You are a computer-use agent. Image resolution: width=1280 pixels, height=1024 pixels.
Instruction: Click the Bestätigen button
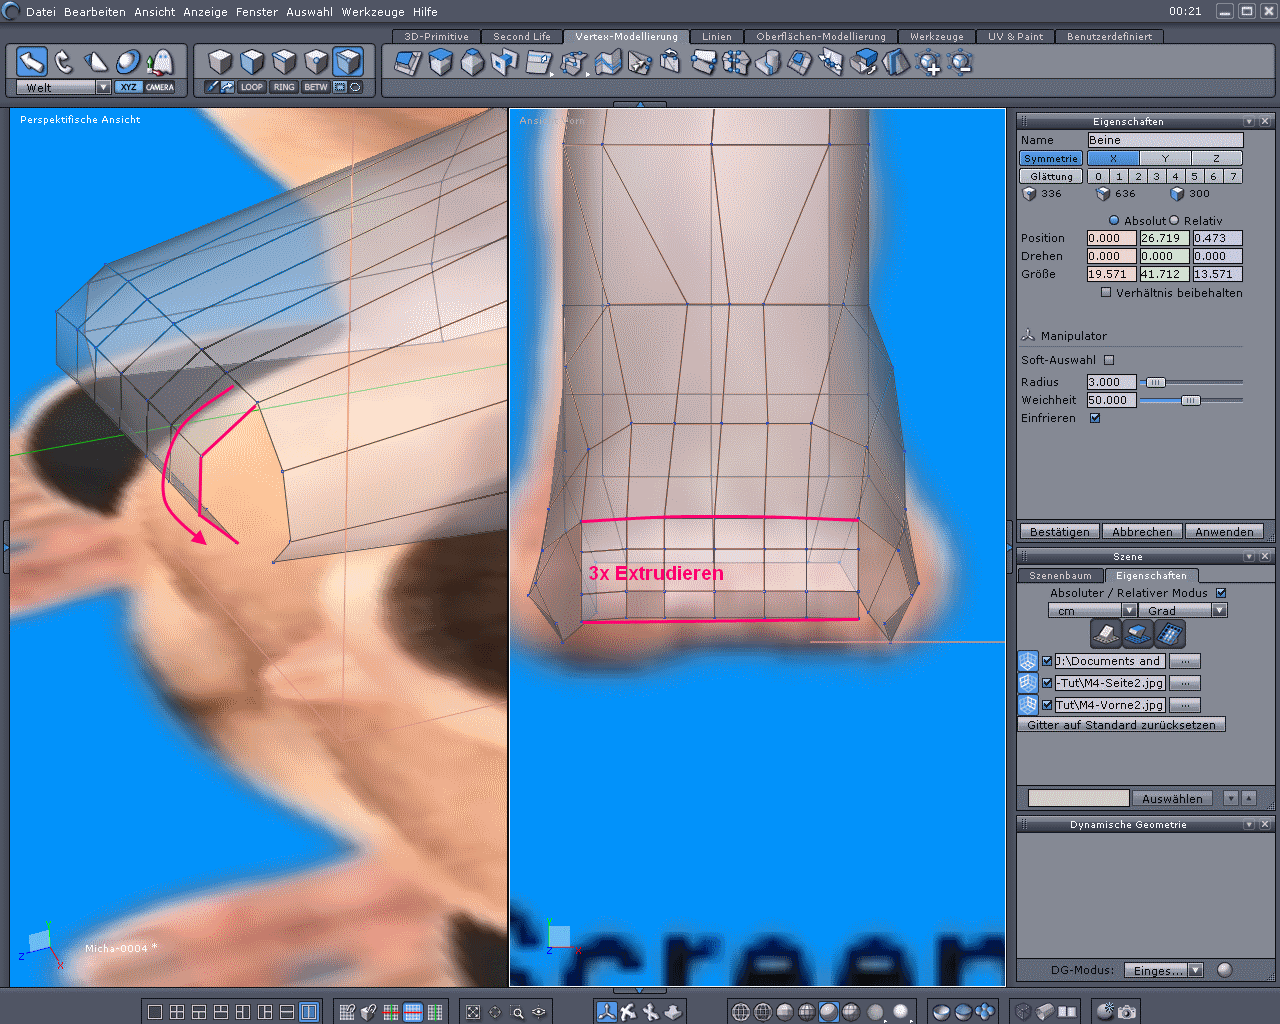(1060, 532)
